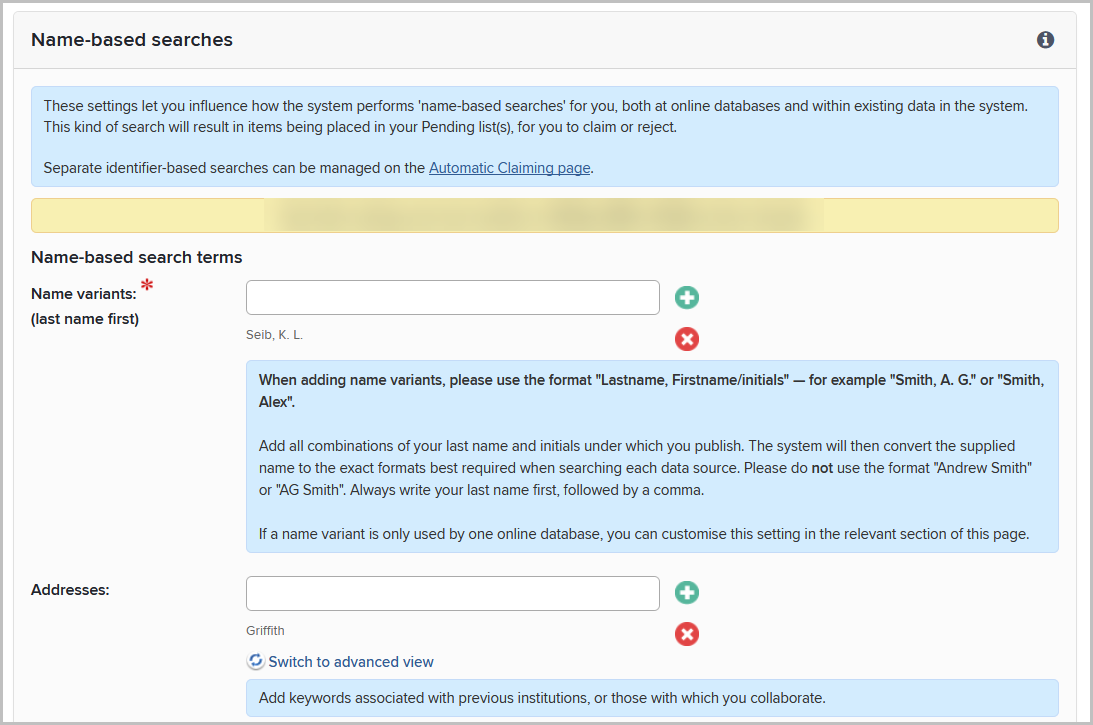Viewport: 1093px width, 725px height.
Task: Click the 'Name variants:' field label
Action: (83, 293)
